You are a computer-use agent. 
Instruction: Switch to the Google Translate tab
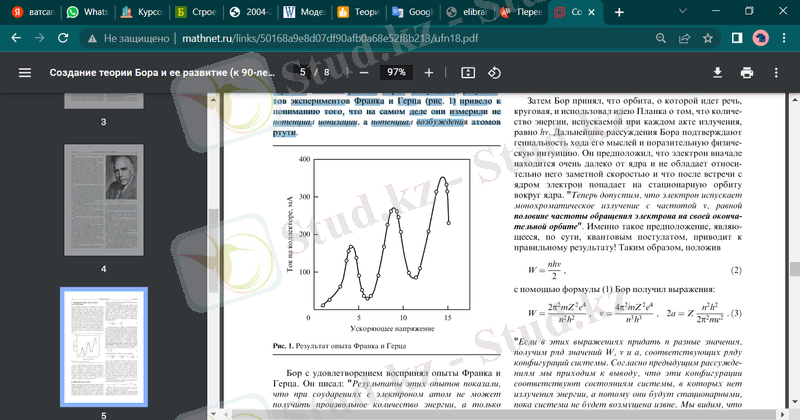click(412, 12)
